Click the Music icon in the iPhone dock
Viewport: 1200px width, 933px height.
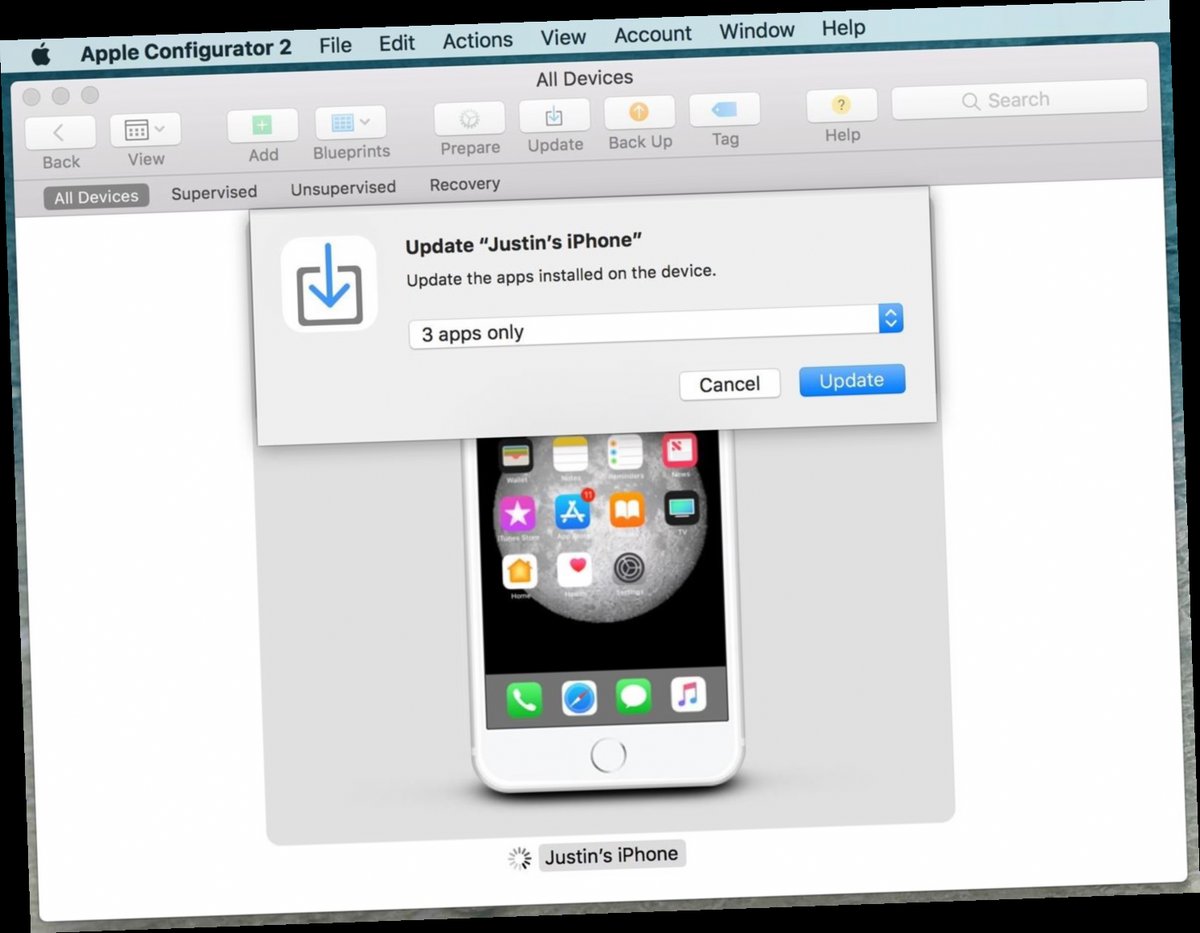coord(688,692)
